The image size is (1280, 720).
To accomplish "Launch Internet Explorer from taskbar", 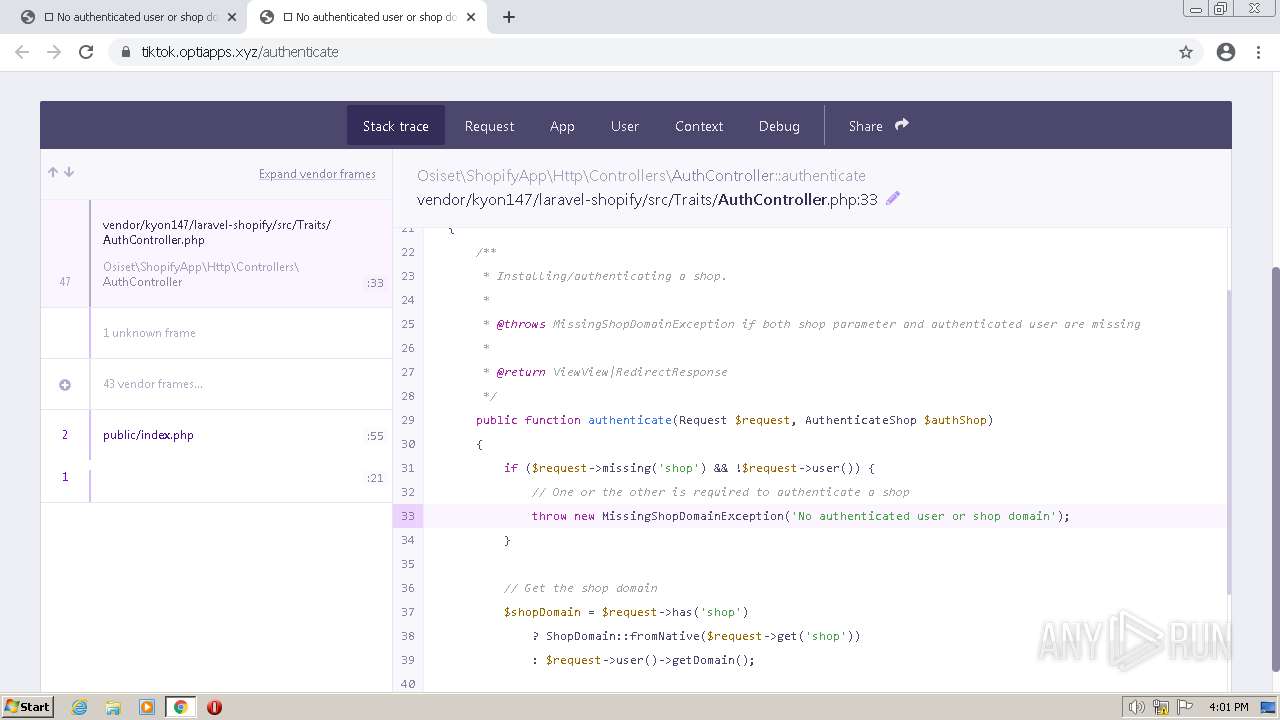I will pyautogui.click(x=80, y=707).
